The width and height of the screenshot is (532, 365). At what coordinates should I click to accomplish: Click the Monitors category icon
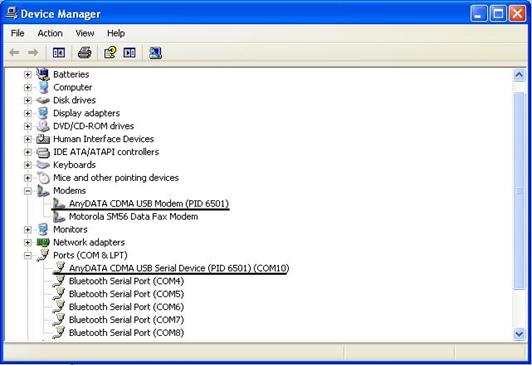[x=43, y=229]
